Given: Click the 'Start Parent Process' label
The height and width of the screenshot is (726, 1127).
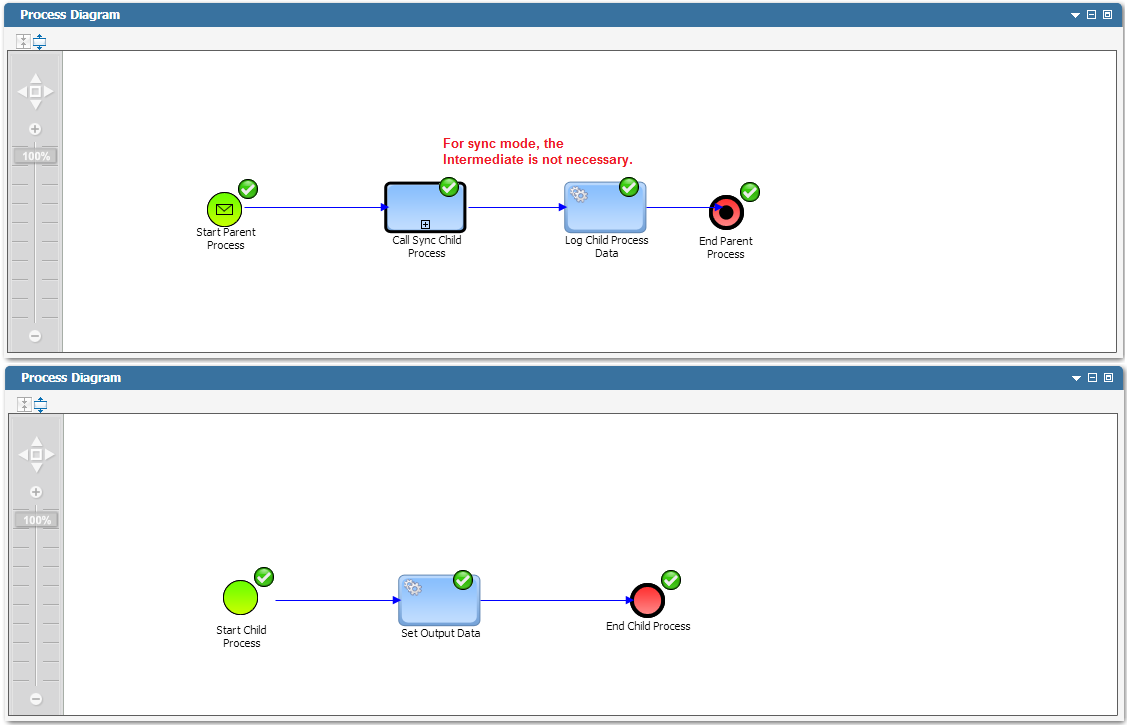Looking at the screenshot, I should coord(226,239).
